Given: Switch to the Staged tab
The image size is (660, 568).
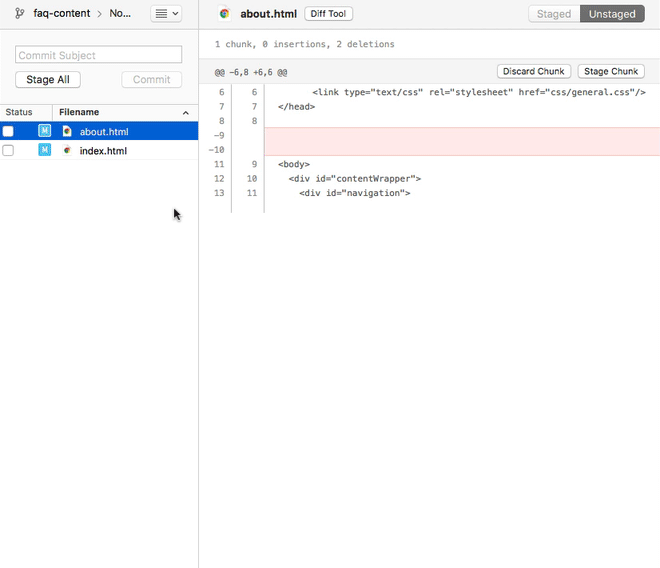Looking at the screenshot, I should click(x=553, y=14).
